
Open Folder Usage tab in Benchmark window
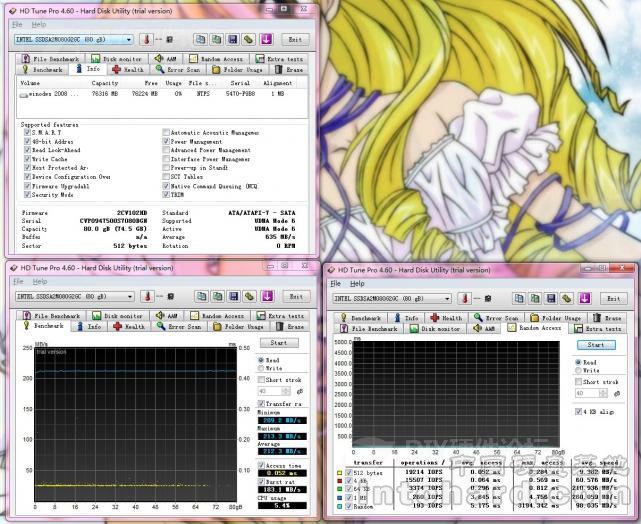(x=238, y=327)
